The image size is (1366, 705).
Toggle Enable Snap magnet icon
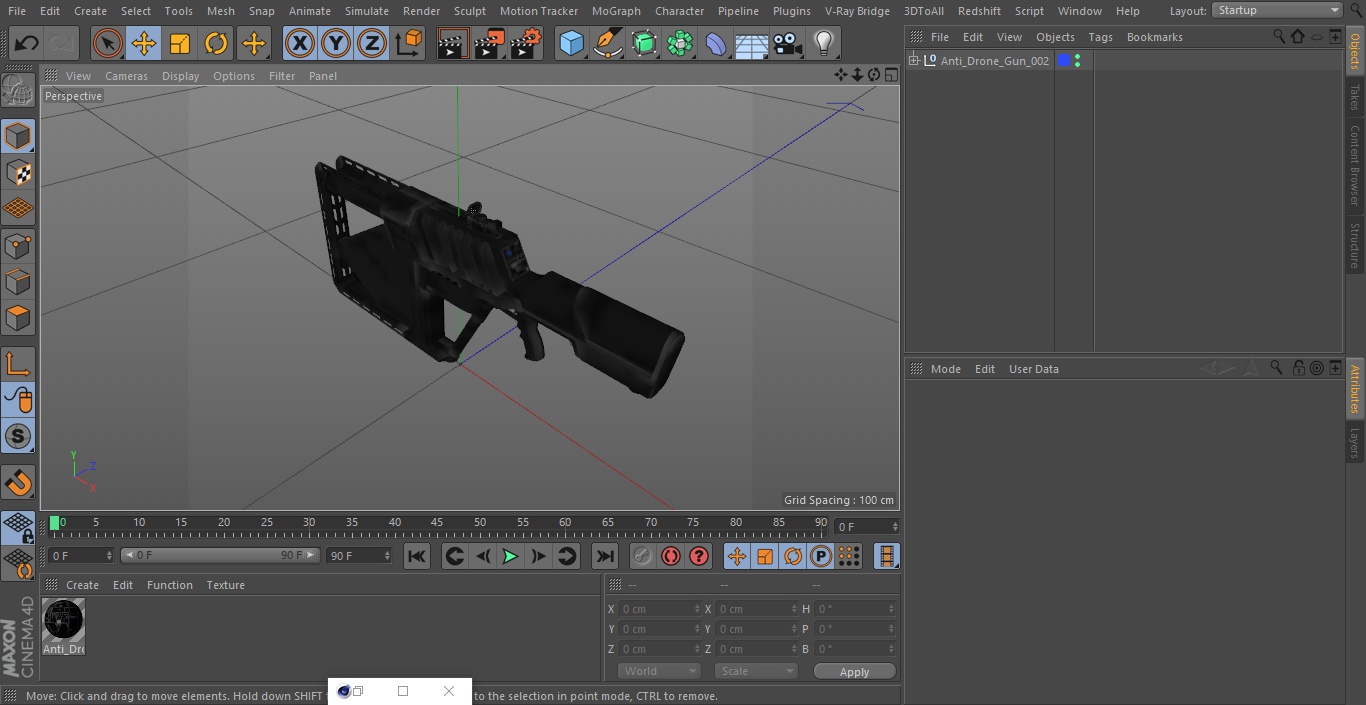(x=18, y=483)
